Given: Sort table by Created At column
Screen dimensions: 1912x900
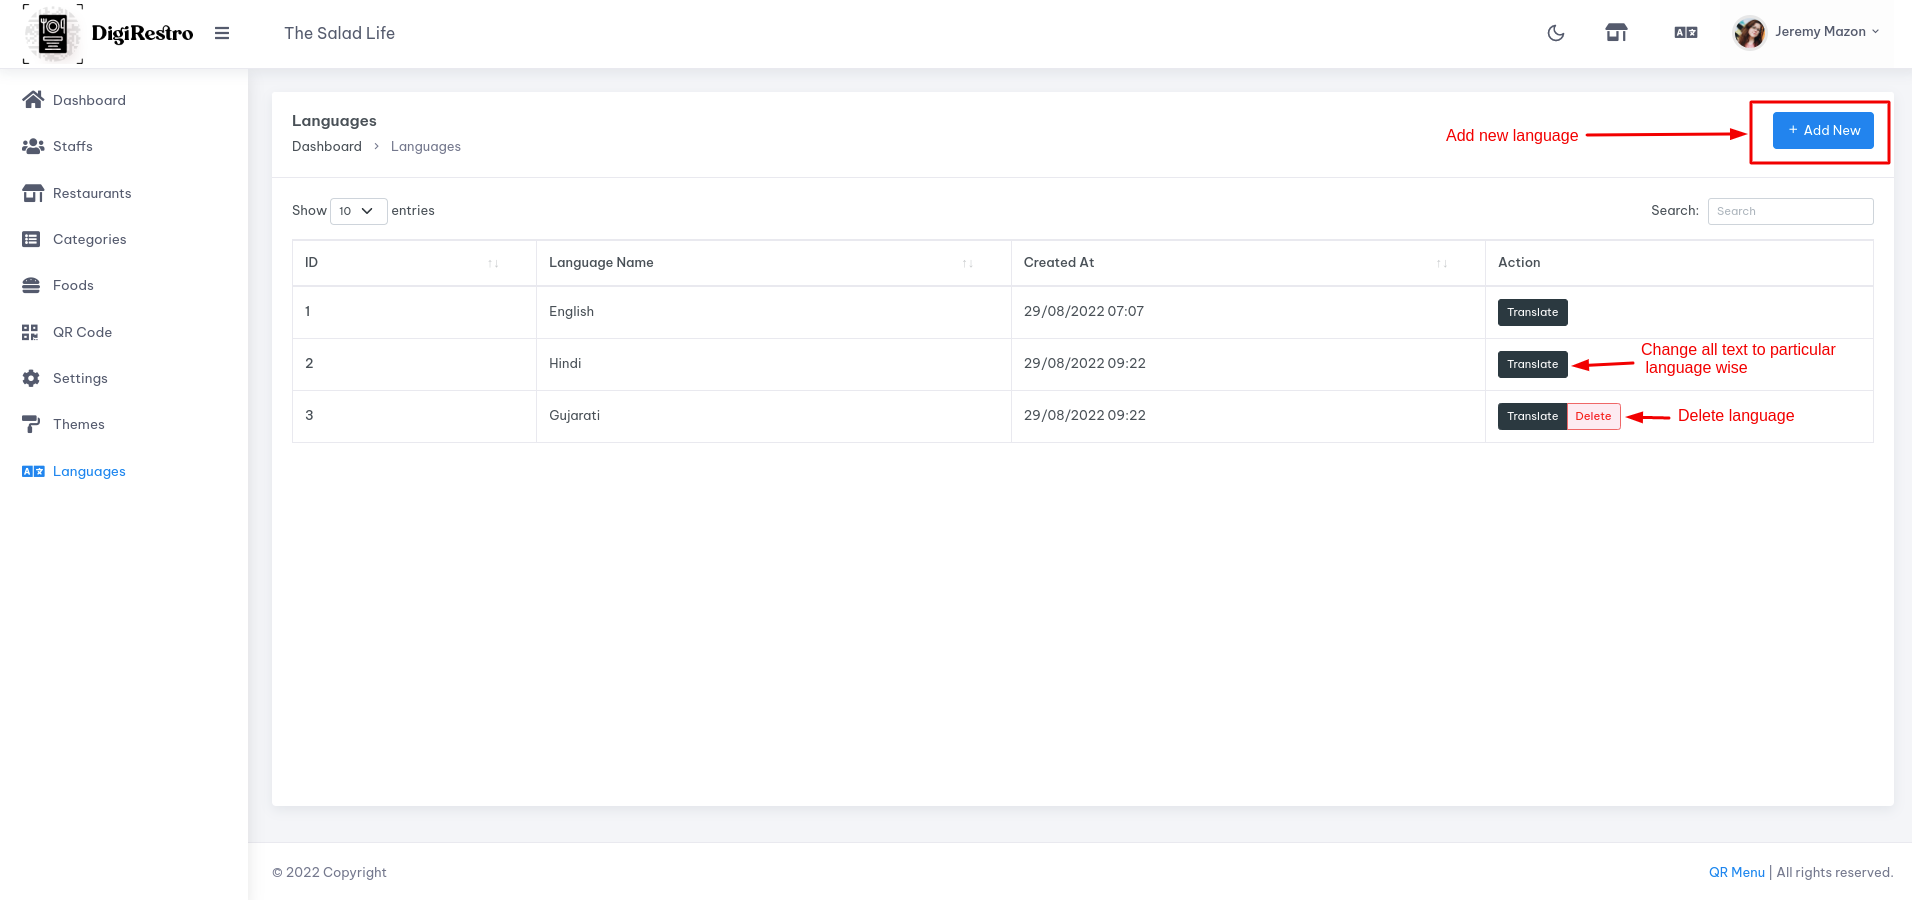Looking at the screenshot, I should point(1248,263).
